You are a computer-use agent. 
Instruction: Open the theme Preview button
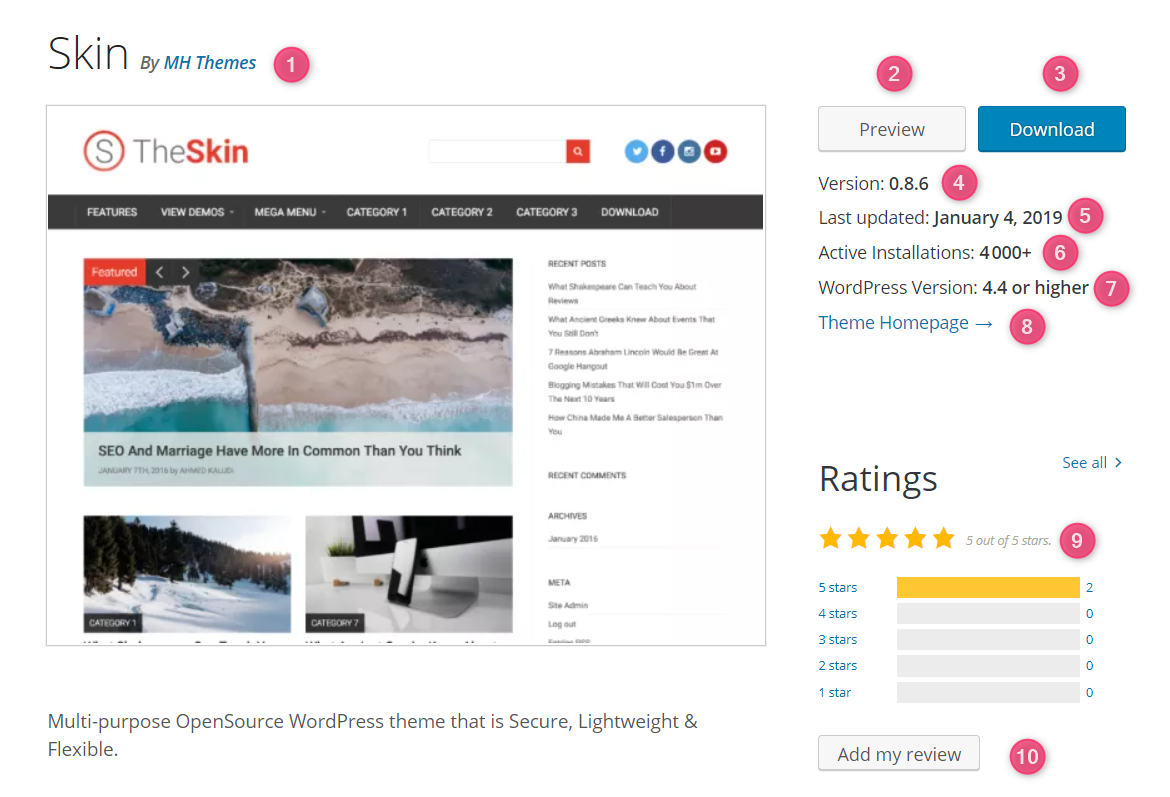892,129
